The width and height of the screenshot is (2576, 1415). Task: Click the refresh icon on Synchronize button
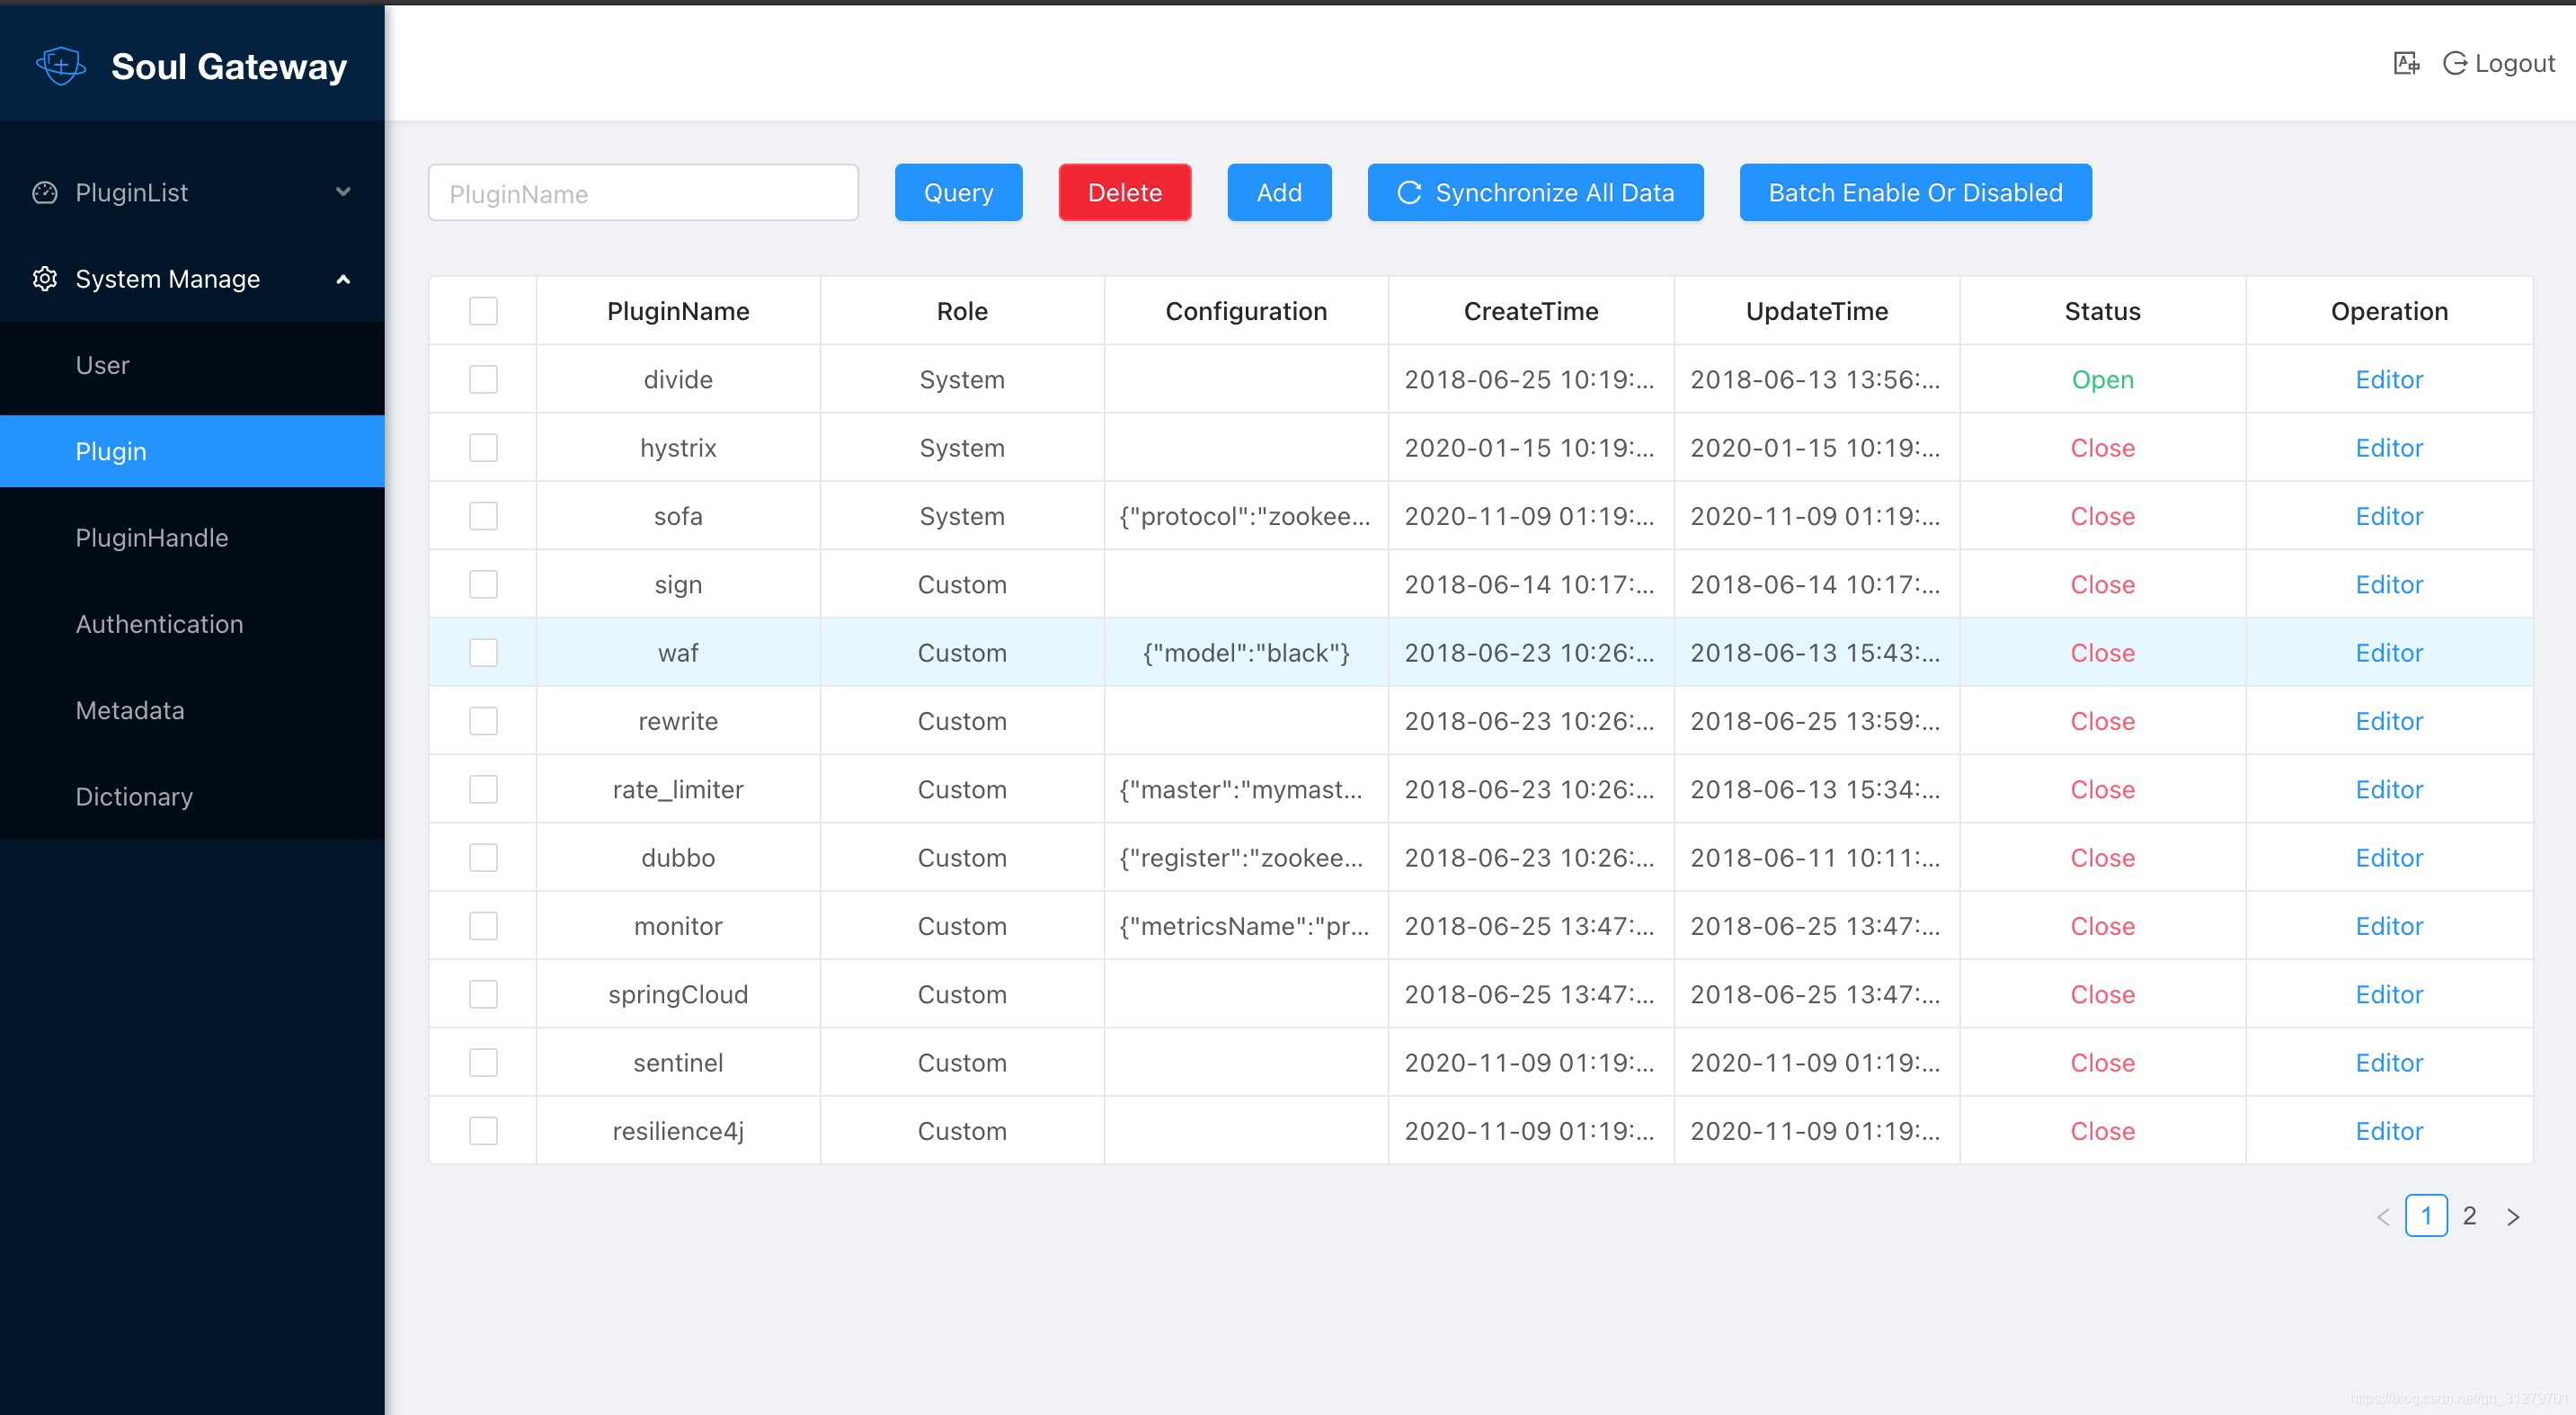click(1411, 193)
